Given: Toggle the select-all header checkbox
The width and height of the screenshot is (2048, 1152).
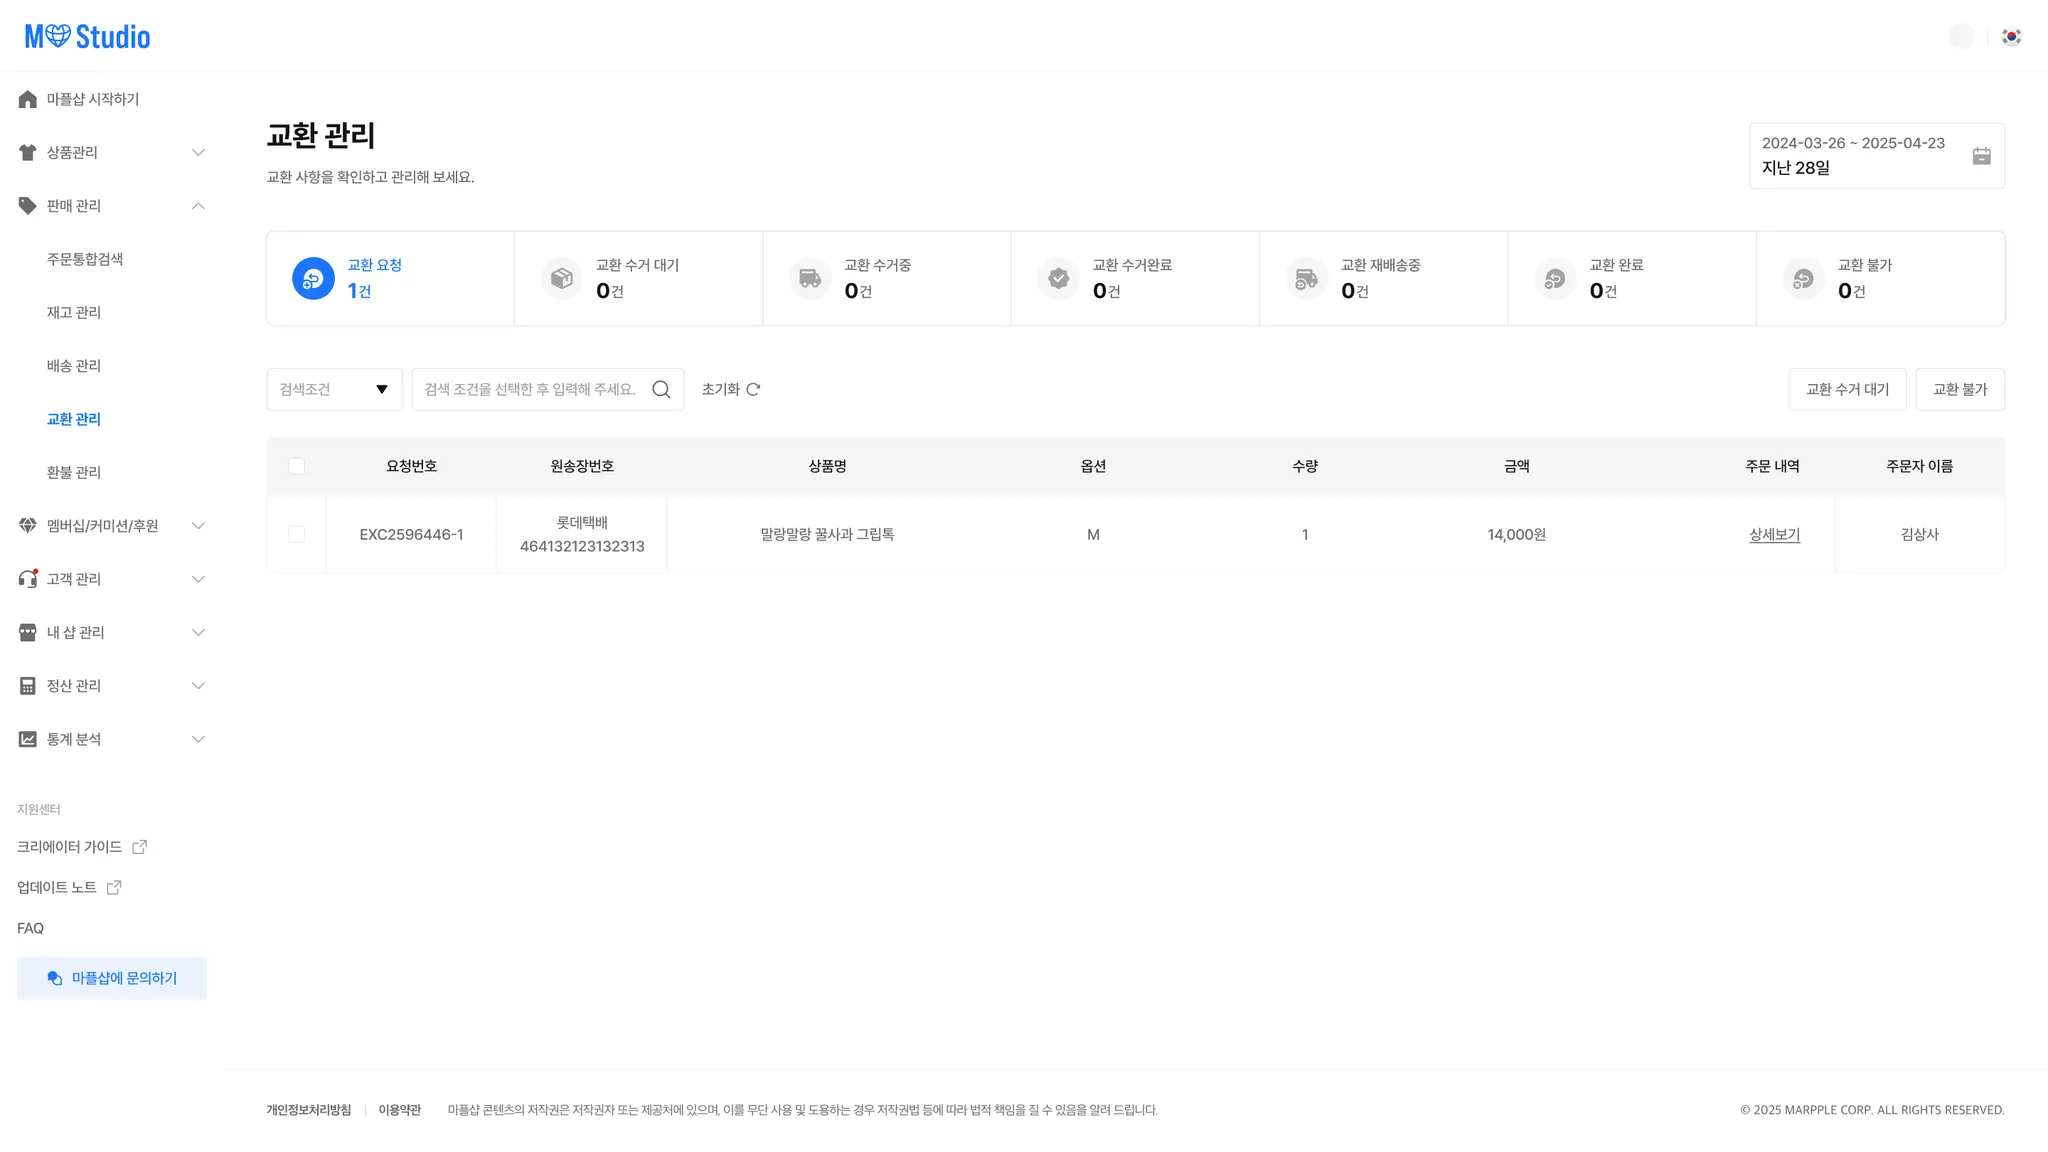Looking at the screenshot, I should (297, 466).
